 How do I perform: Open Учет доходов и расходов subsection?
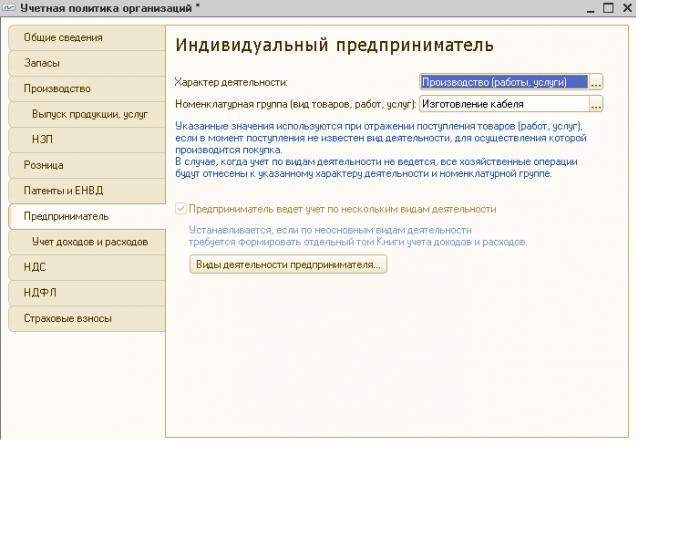[87, 242]
